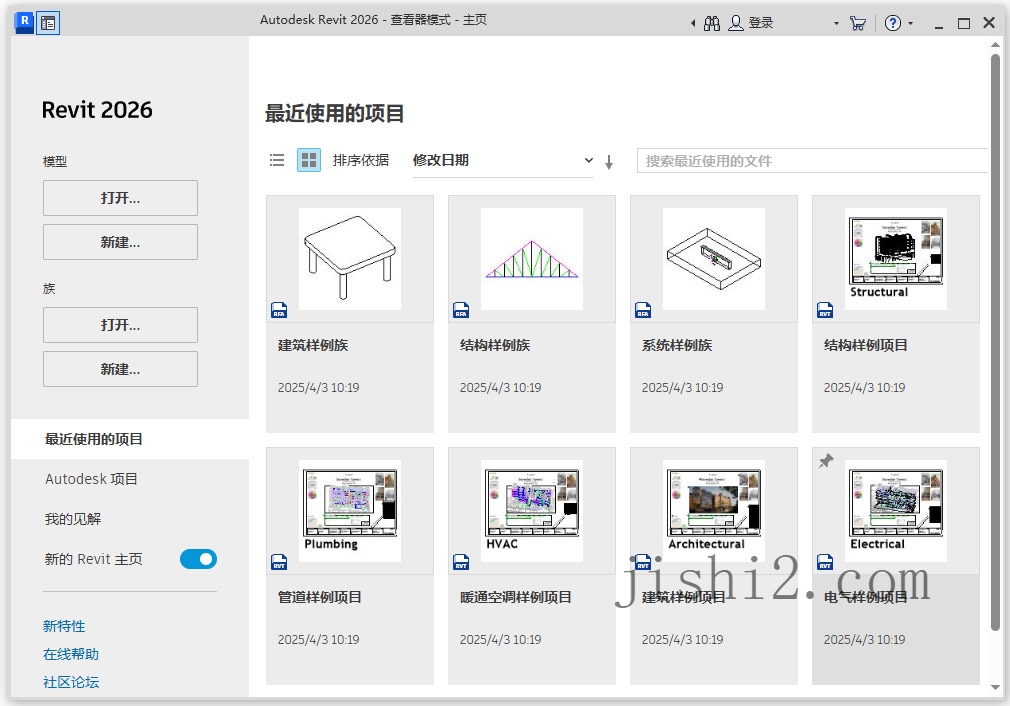Click the 系统样例族 title text
This screenshot has height=706, width=1010.
point(677,345)
